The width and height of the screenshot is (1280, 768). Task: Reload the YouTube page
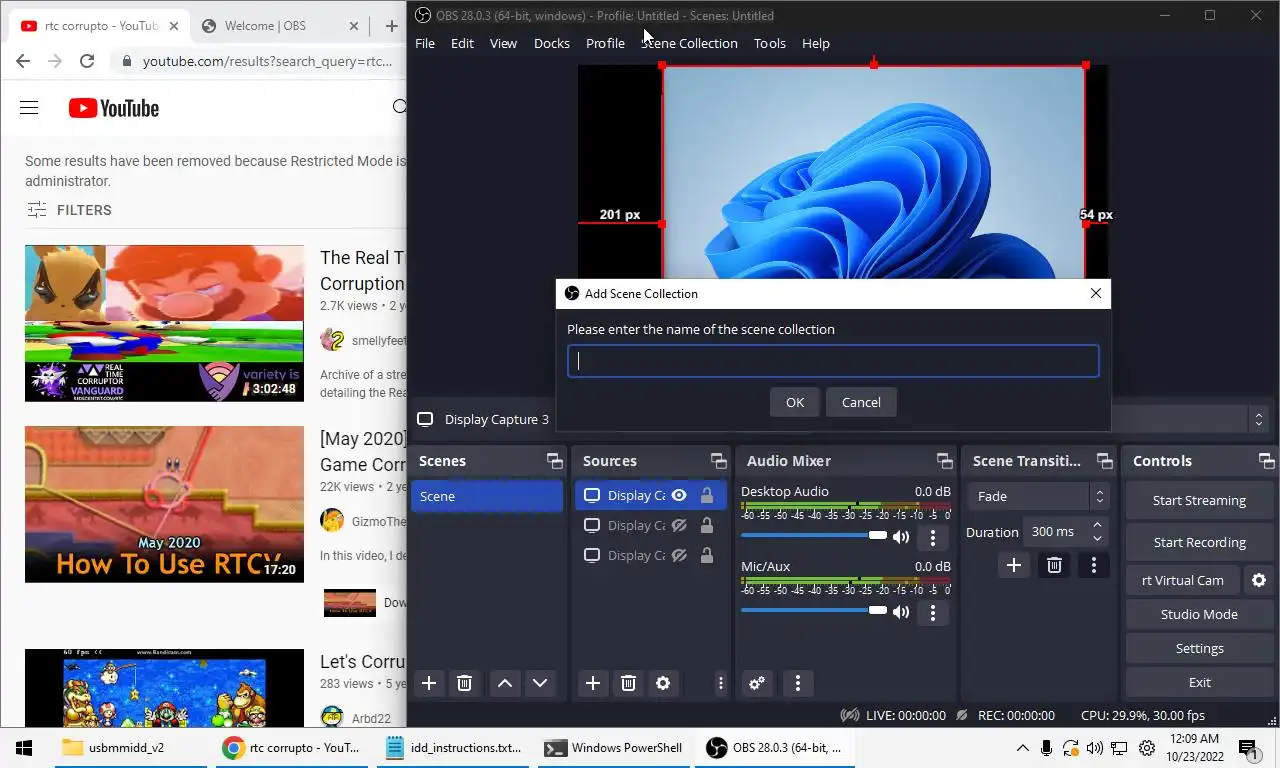click(87, 61)
